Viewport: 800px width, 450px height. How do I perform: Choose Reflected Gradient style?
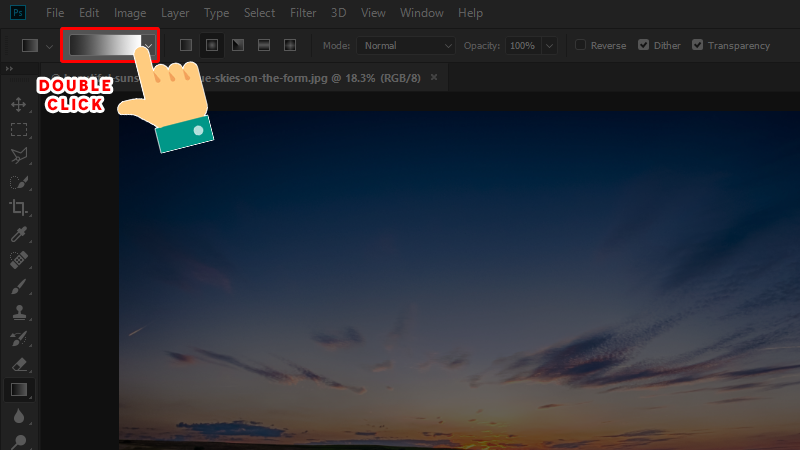point(264,45)
